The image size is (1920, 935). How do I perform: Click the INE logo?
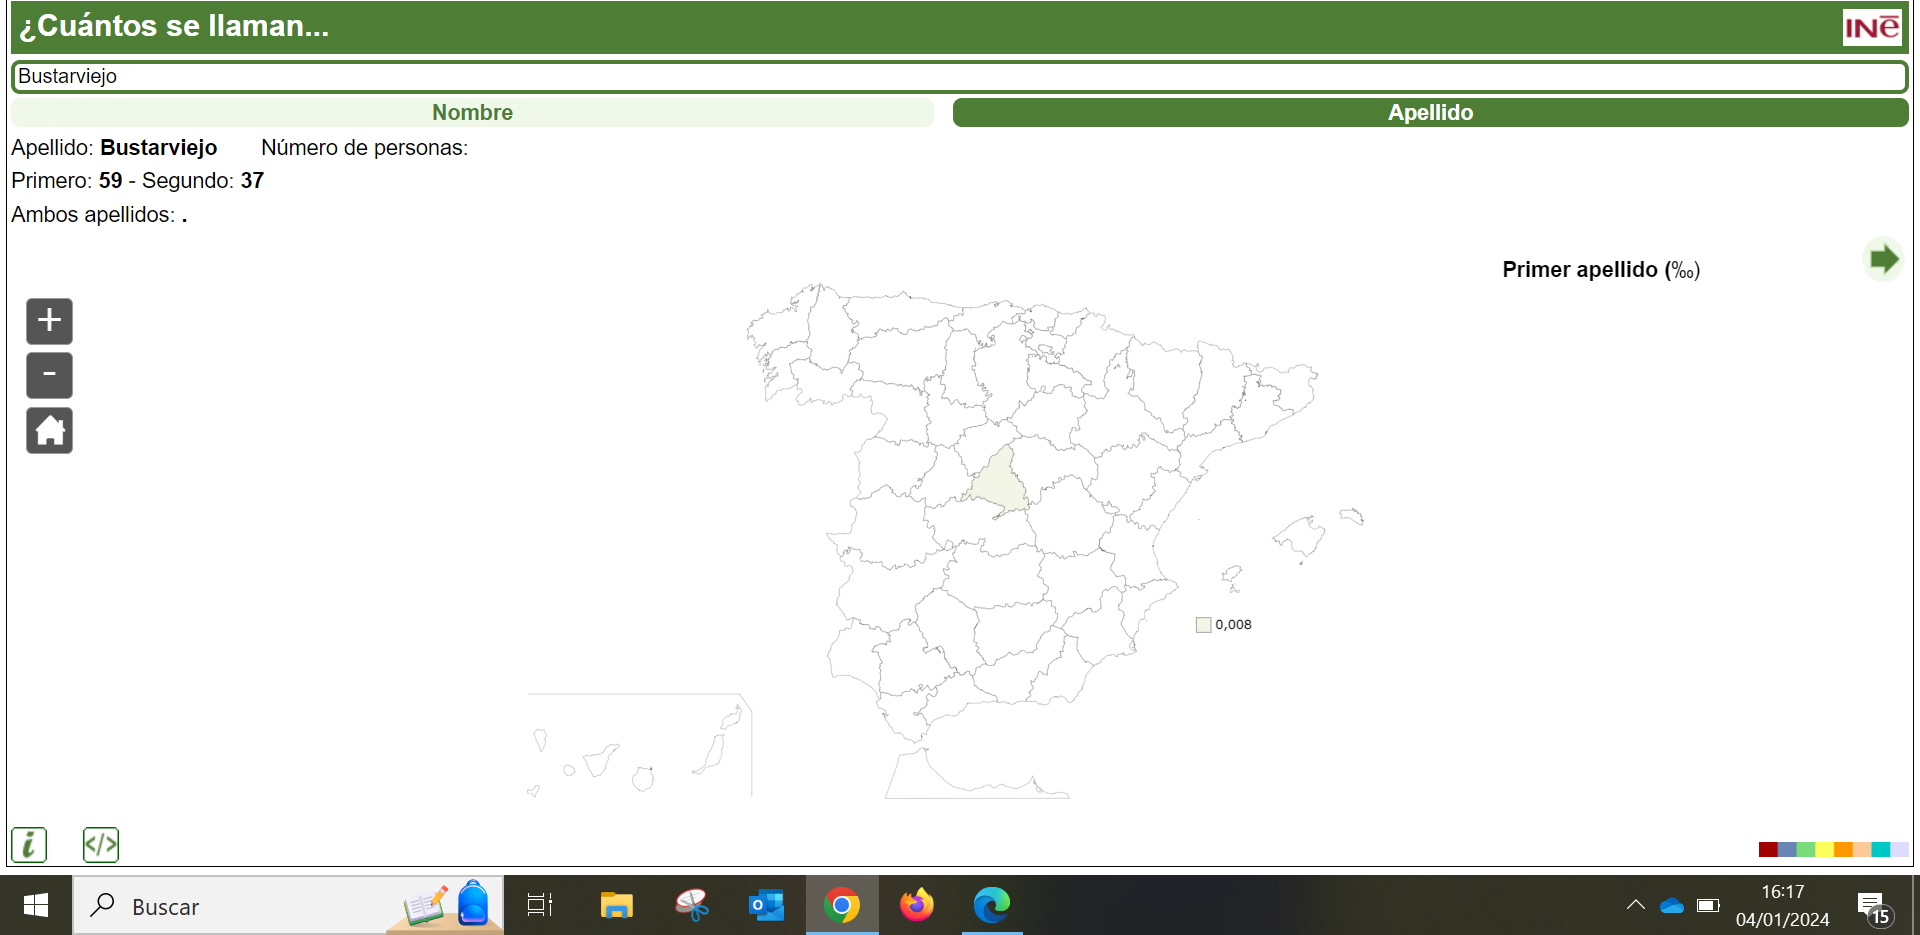[x=1873, y=27]
